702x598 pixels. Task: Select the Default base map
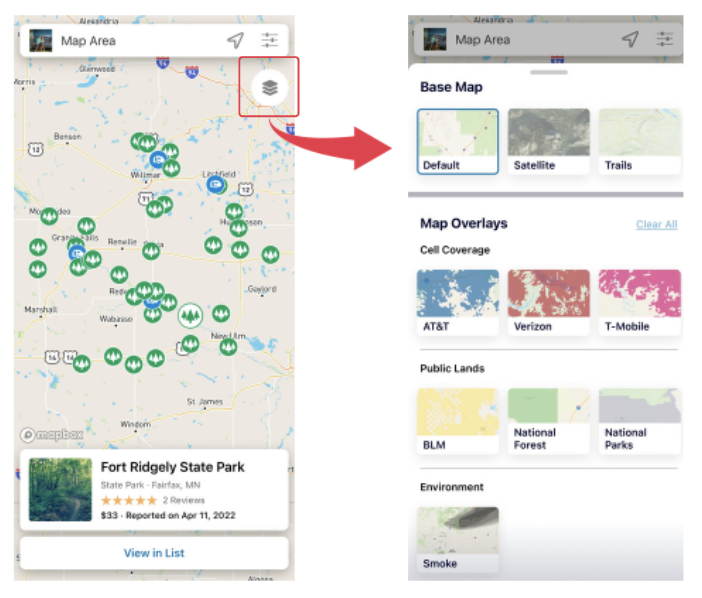tap(458, 141)
